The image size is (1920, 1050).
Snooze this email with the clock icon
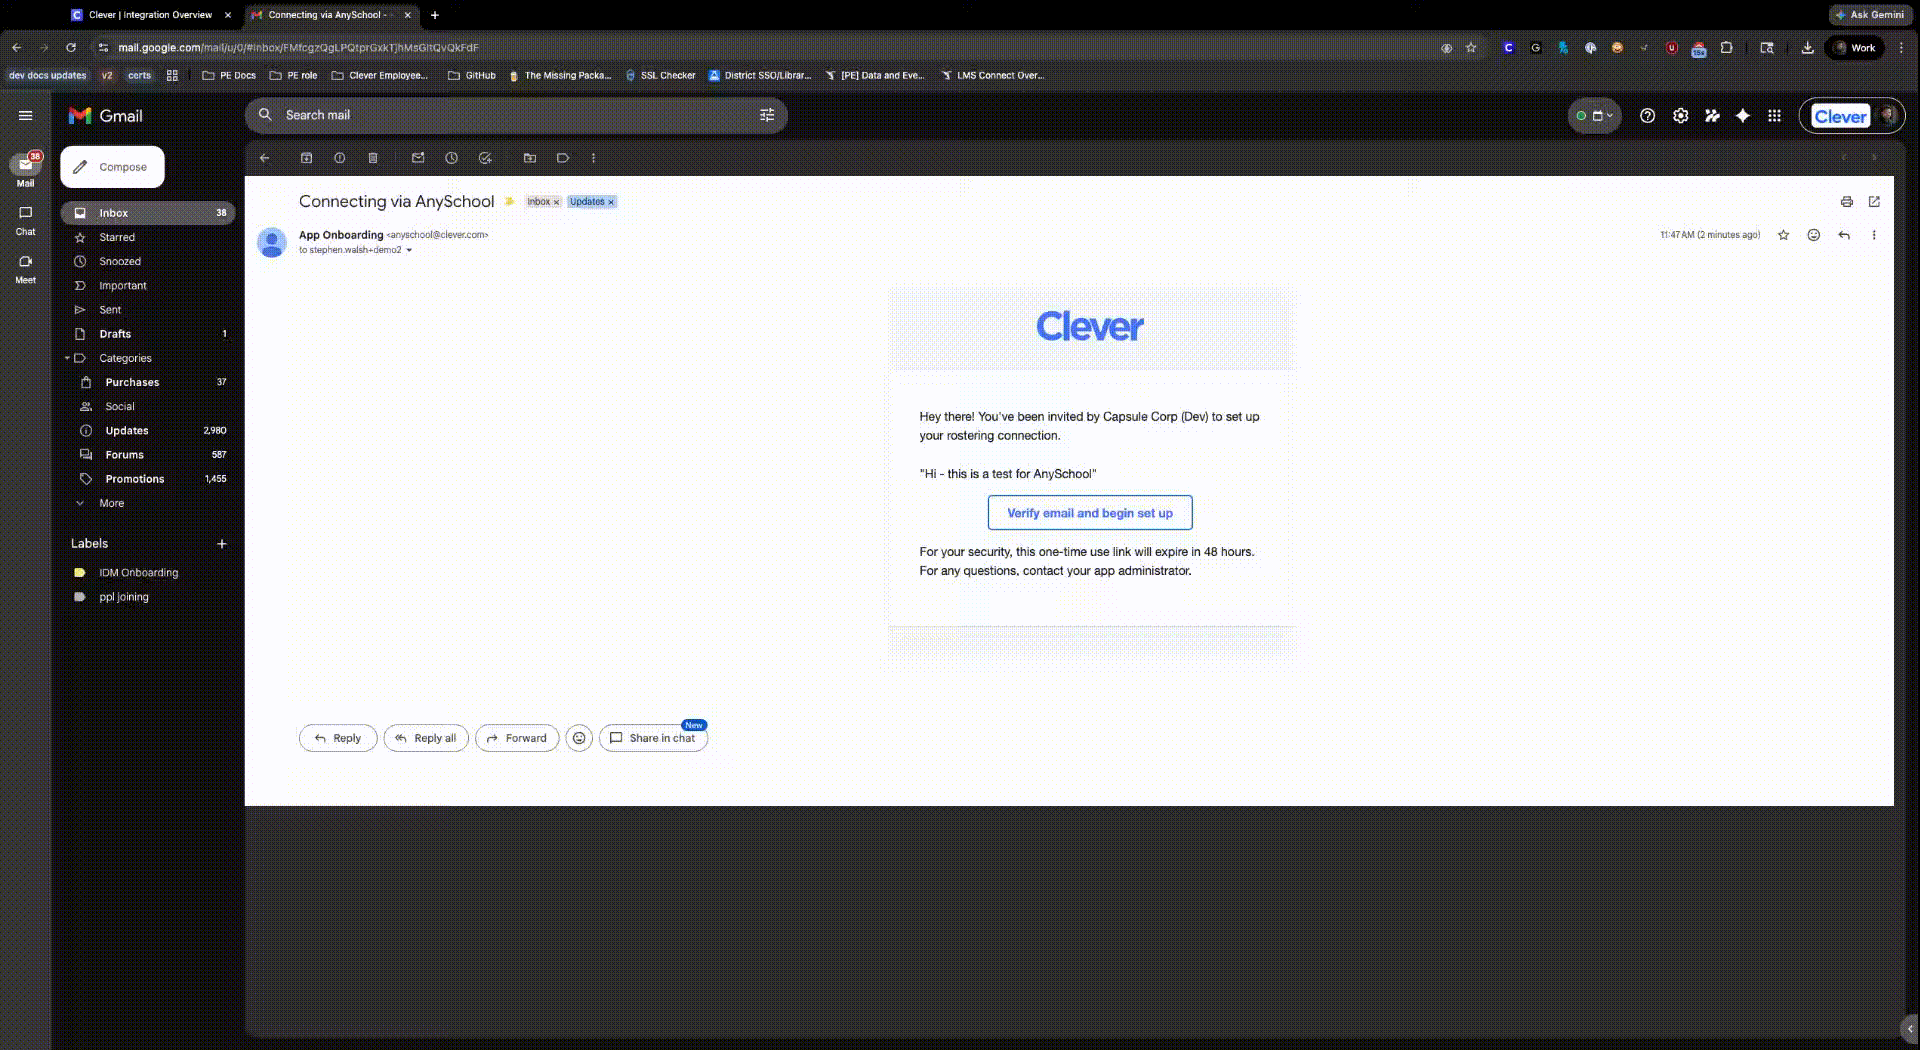coord(452,158)
